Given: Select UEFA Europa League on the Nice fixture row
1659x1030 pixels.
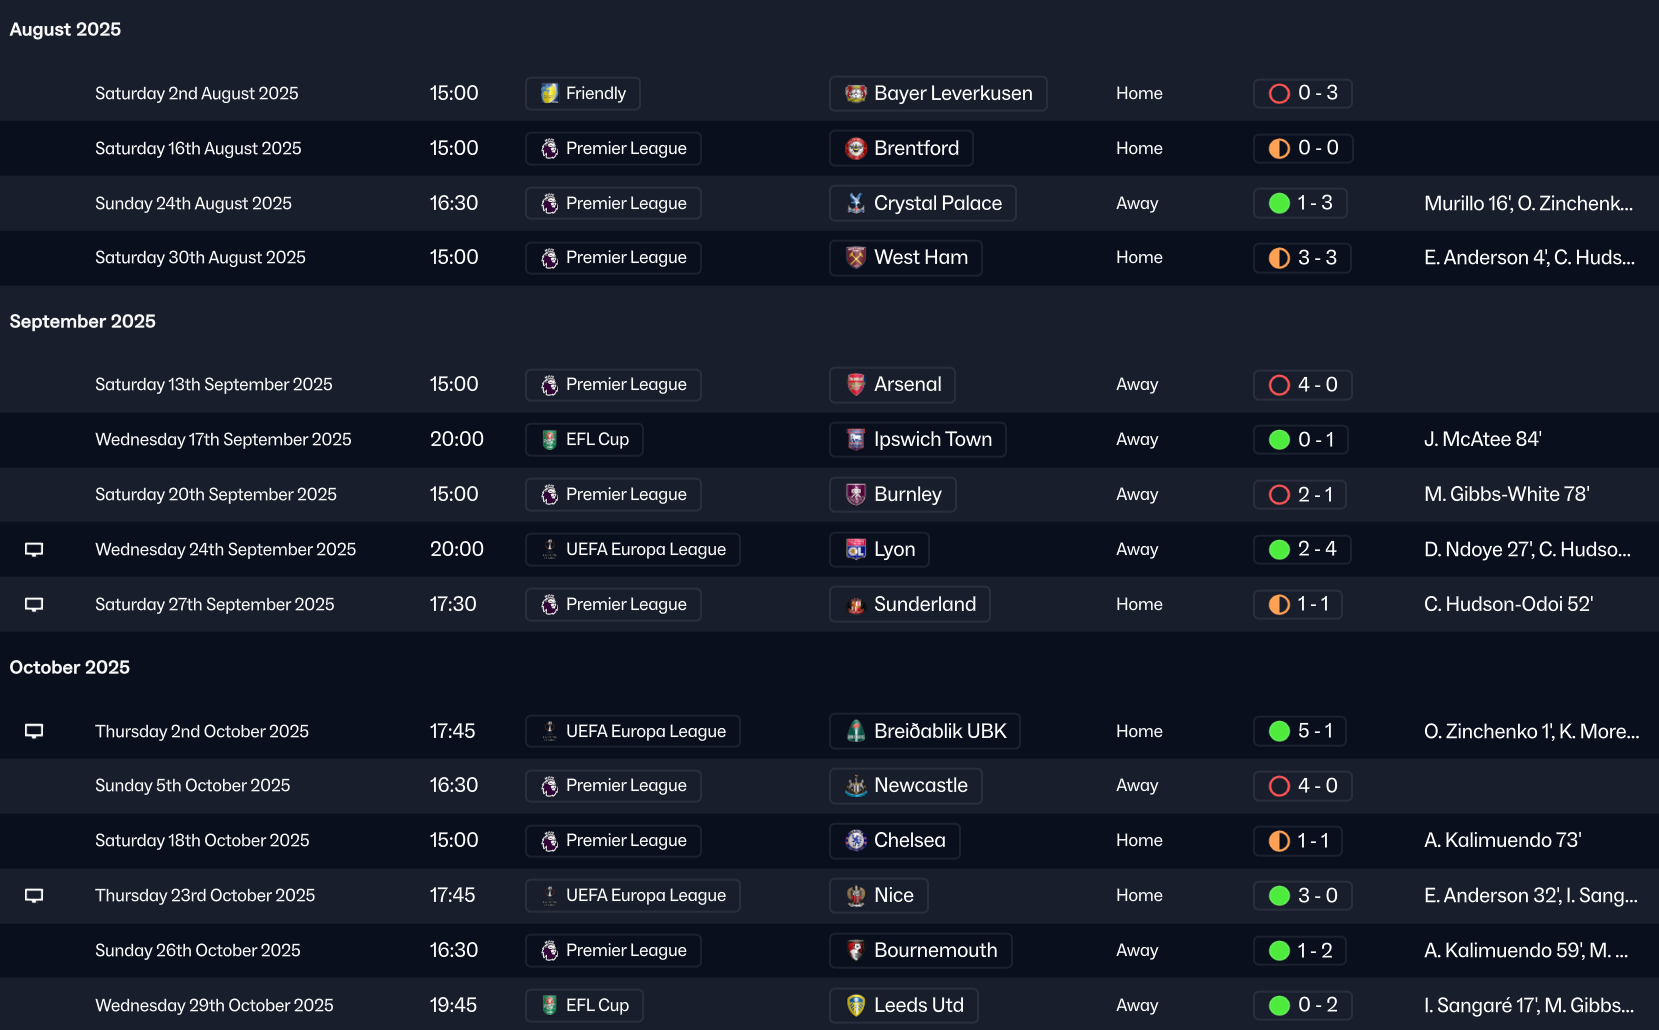Looking at the screenshot, I should pyautogui.click(x=632, y=896).
